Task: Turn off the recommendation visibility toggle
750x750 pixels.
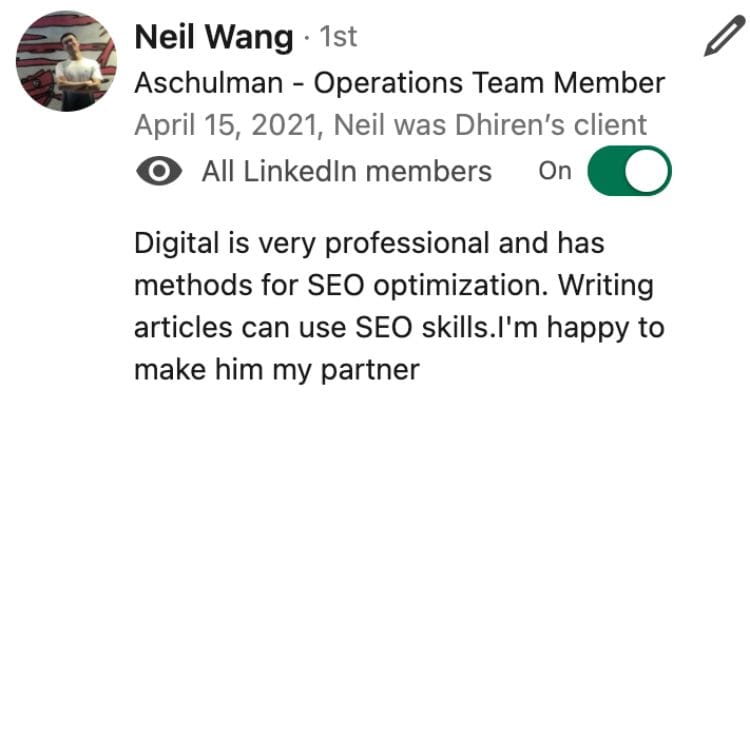Action: click(629, 171)
